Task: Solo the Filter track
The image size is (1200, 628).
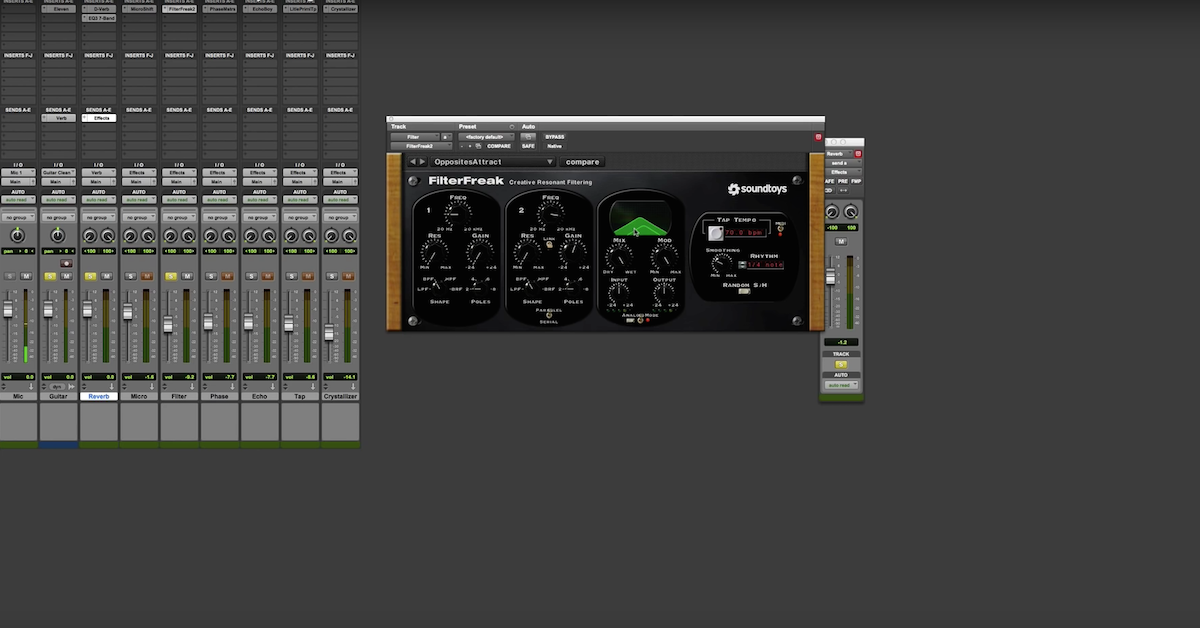Action: (171, 276)
